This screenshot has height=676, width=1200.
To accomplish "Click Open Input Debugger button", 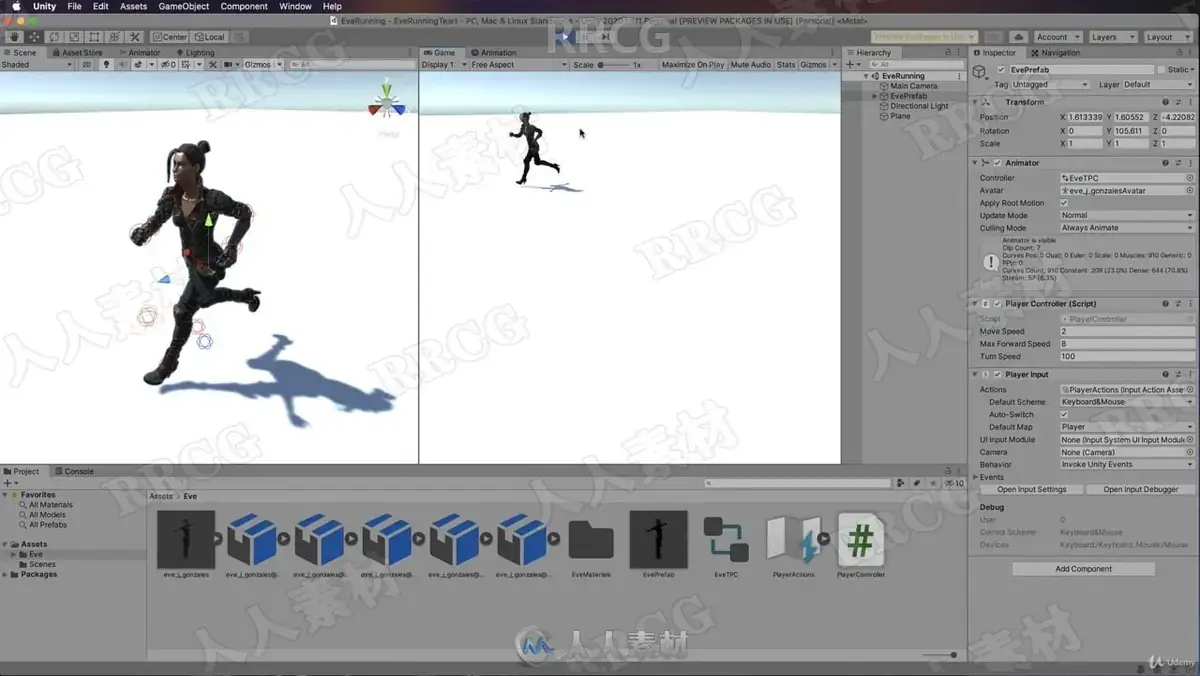I will coord(1141,490).
